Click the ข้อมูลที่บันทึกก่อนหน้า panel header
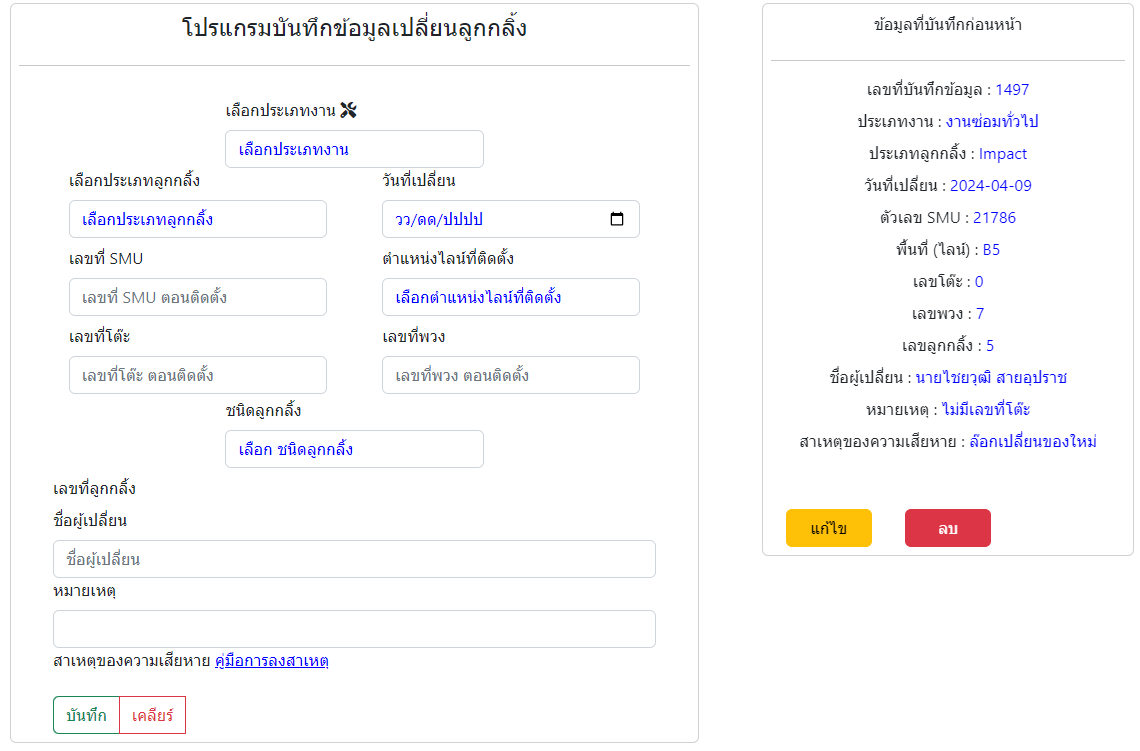 coord(947,26)
